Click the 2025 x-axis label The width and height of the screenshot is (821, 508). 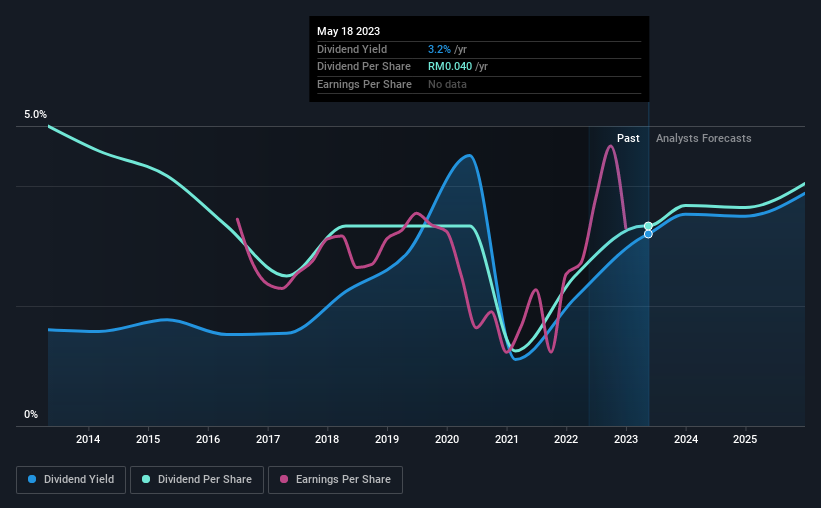click(x=745, y=439)
